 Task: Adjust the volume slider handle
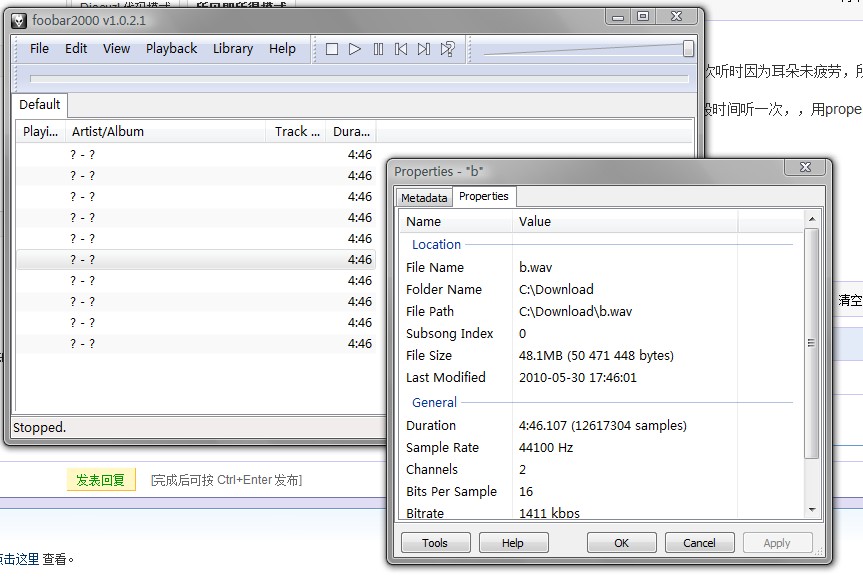[688, 48]
